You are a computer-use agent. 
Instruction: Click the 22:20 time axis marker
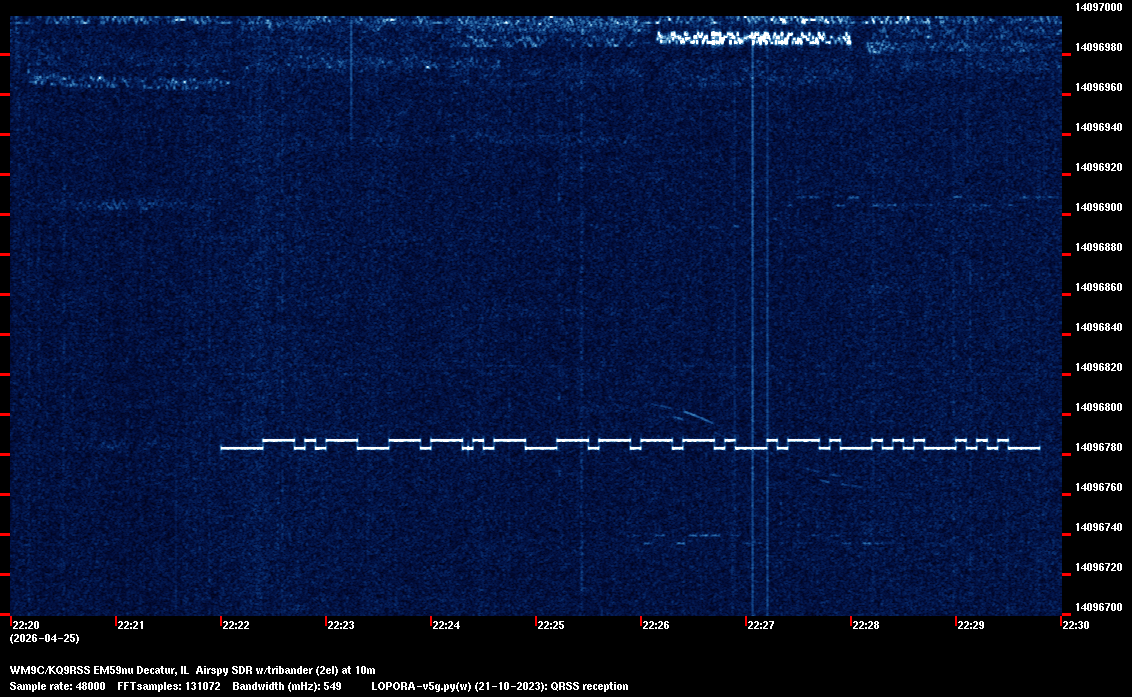tap(26, 625)
